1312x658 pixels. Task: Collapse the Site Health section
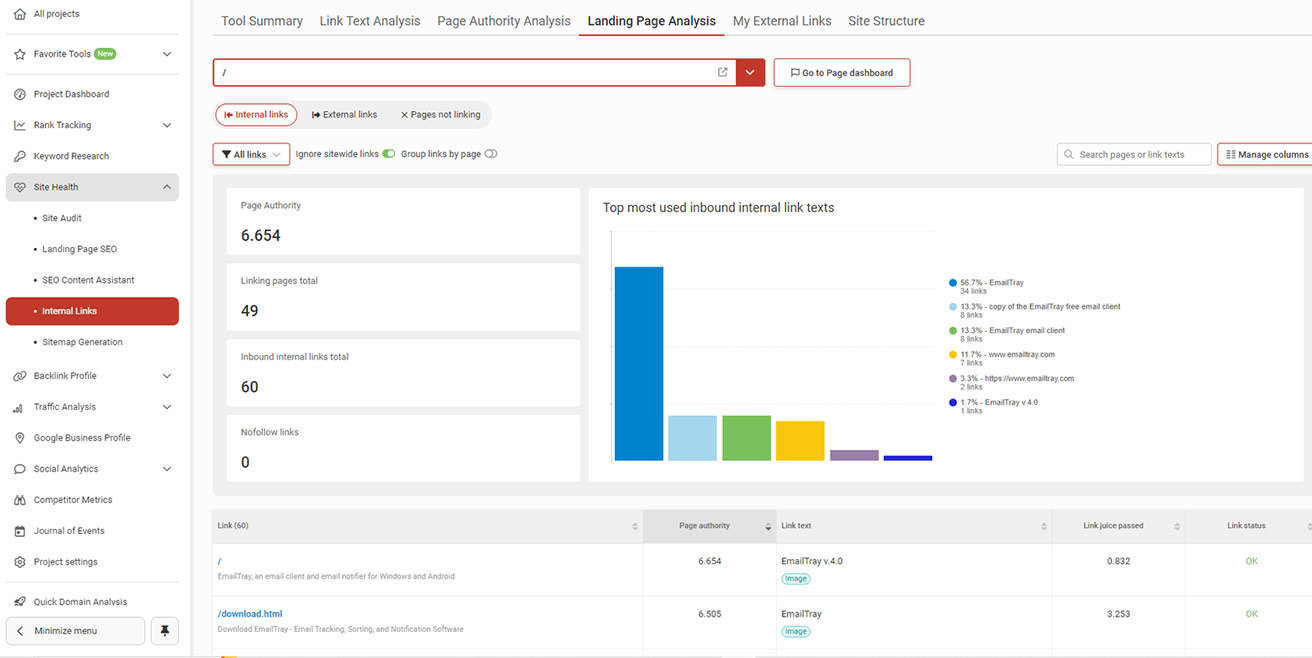(x=167, y=187)
